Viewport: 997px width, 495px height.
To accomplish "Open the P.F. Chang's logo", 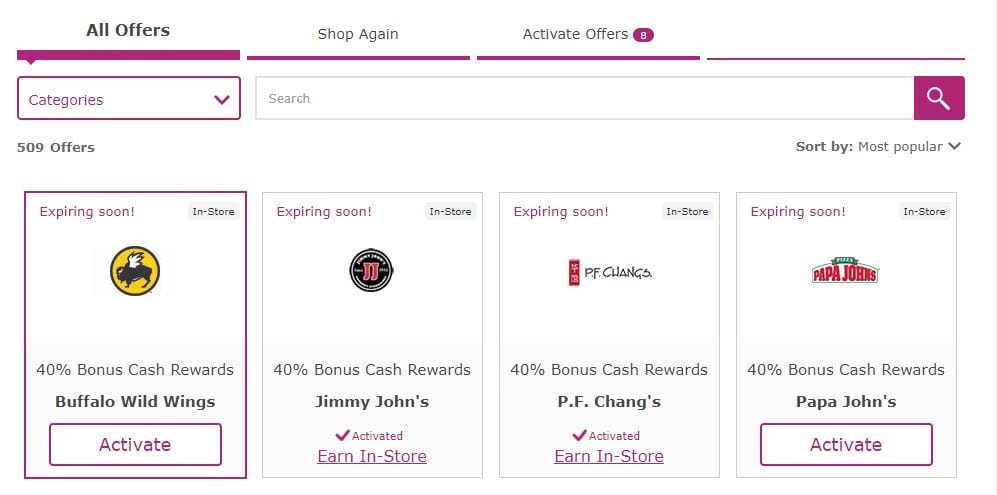I will (x=609, y=272).
